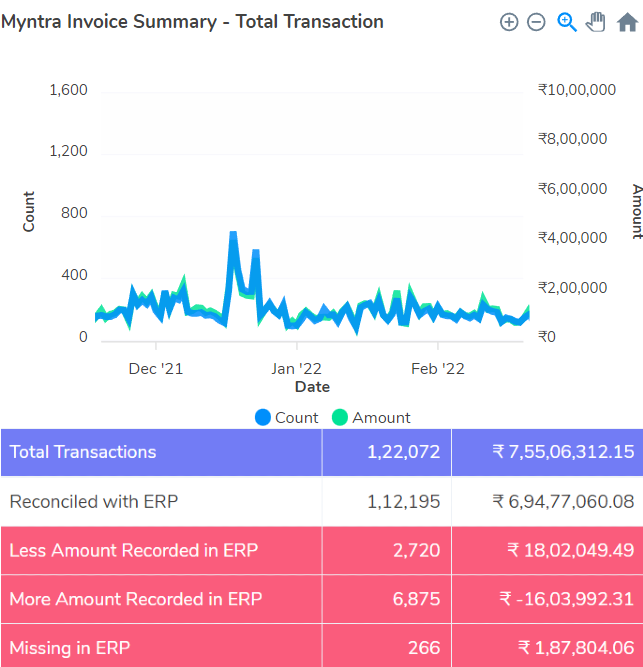643x667 pixels.
Task: Select the Reconciled with ERP row
Action: 322,502
